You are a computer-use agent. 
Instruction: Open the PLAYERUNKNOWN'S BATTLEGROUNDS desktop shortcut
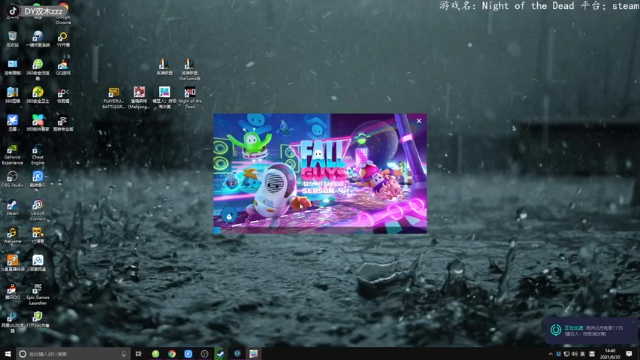(113, 97)
